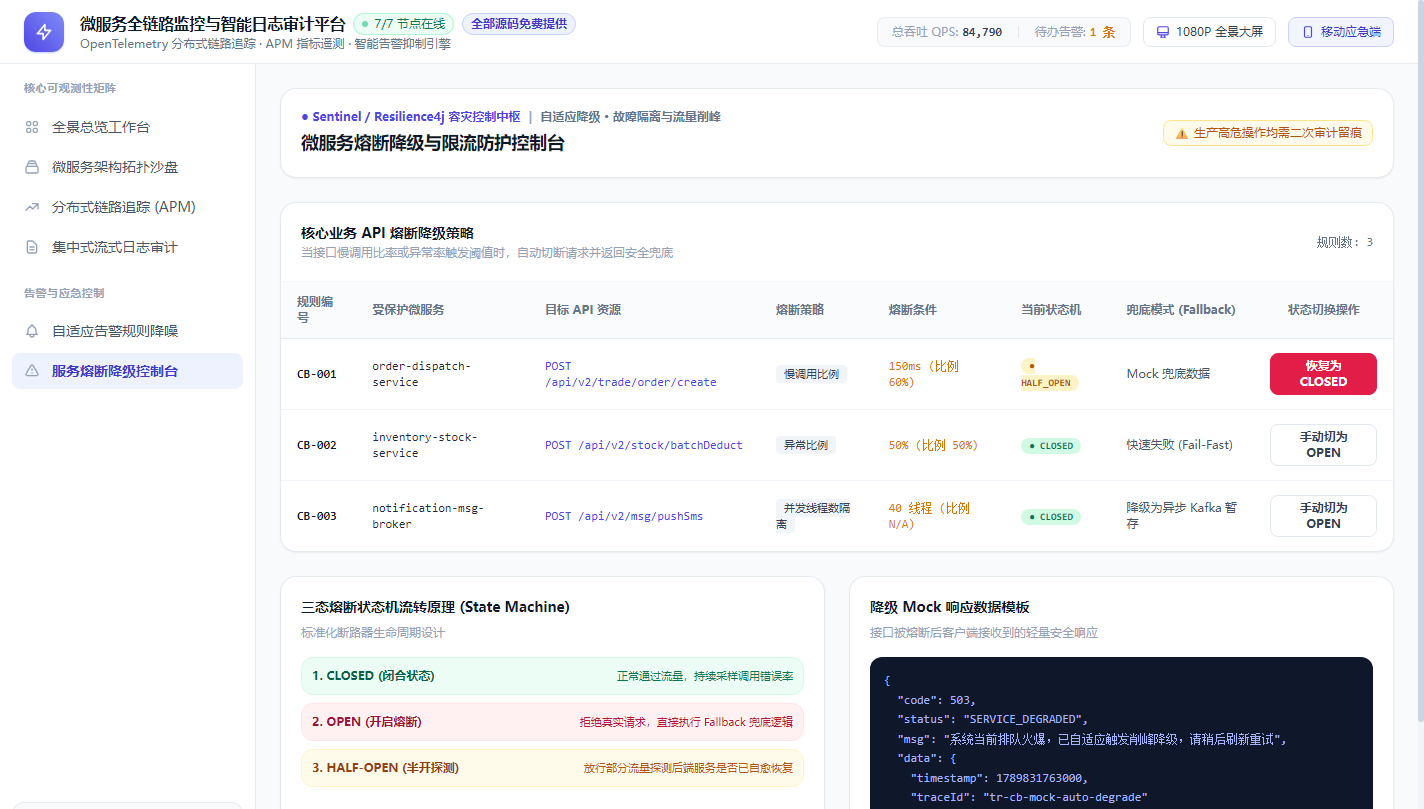This screenshot has width=1424, height=809.
Task: Click the 慢调用比例 strategy tag
Action: (x=811, y=374)
